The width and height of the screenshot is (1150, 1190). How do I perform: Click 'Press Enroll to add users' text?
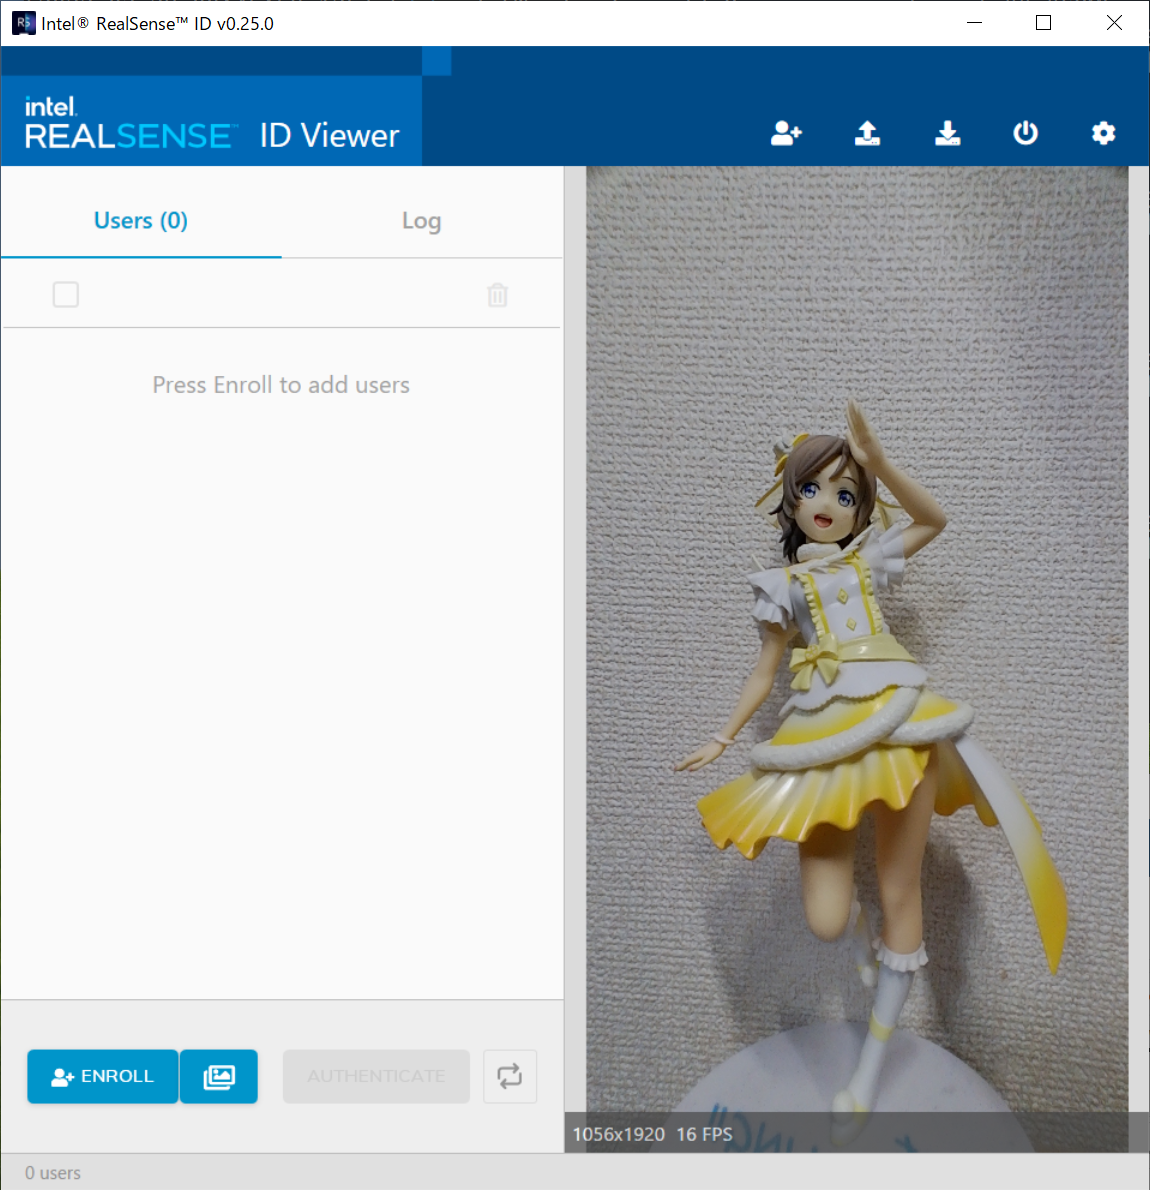point(281,385)
